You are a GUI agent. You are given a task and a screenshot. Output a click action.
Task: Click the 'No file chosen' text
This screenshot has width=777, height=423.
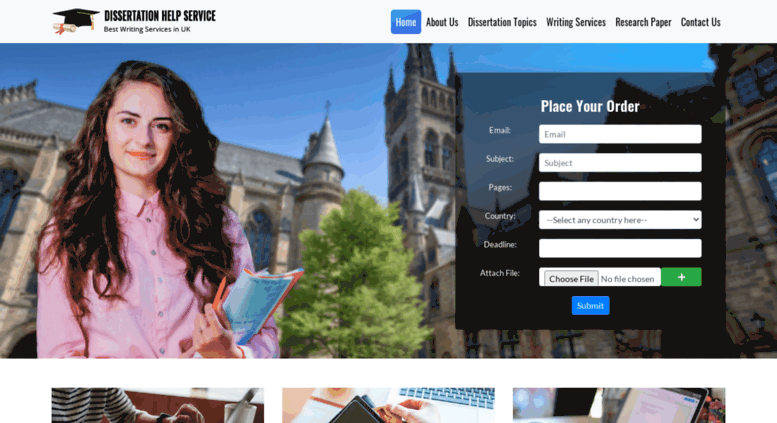(x=627, y=279)
